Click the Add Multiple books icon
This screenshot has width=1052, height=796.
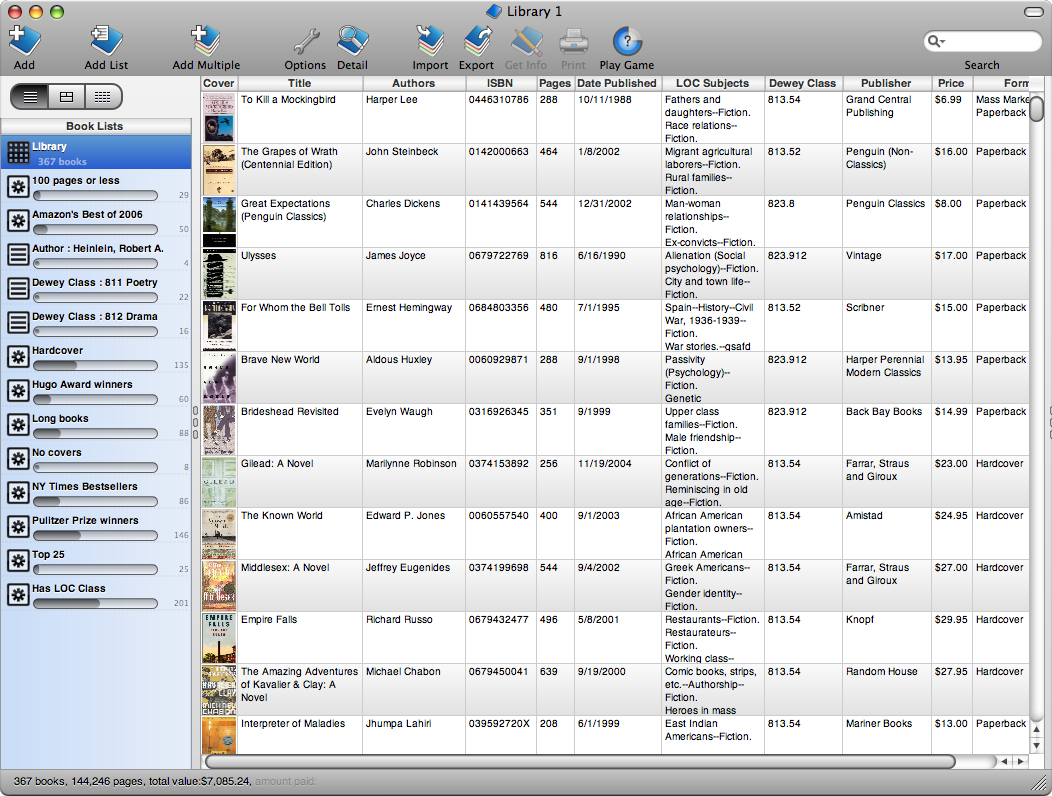click(x=206, y=42)
